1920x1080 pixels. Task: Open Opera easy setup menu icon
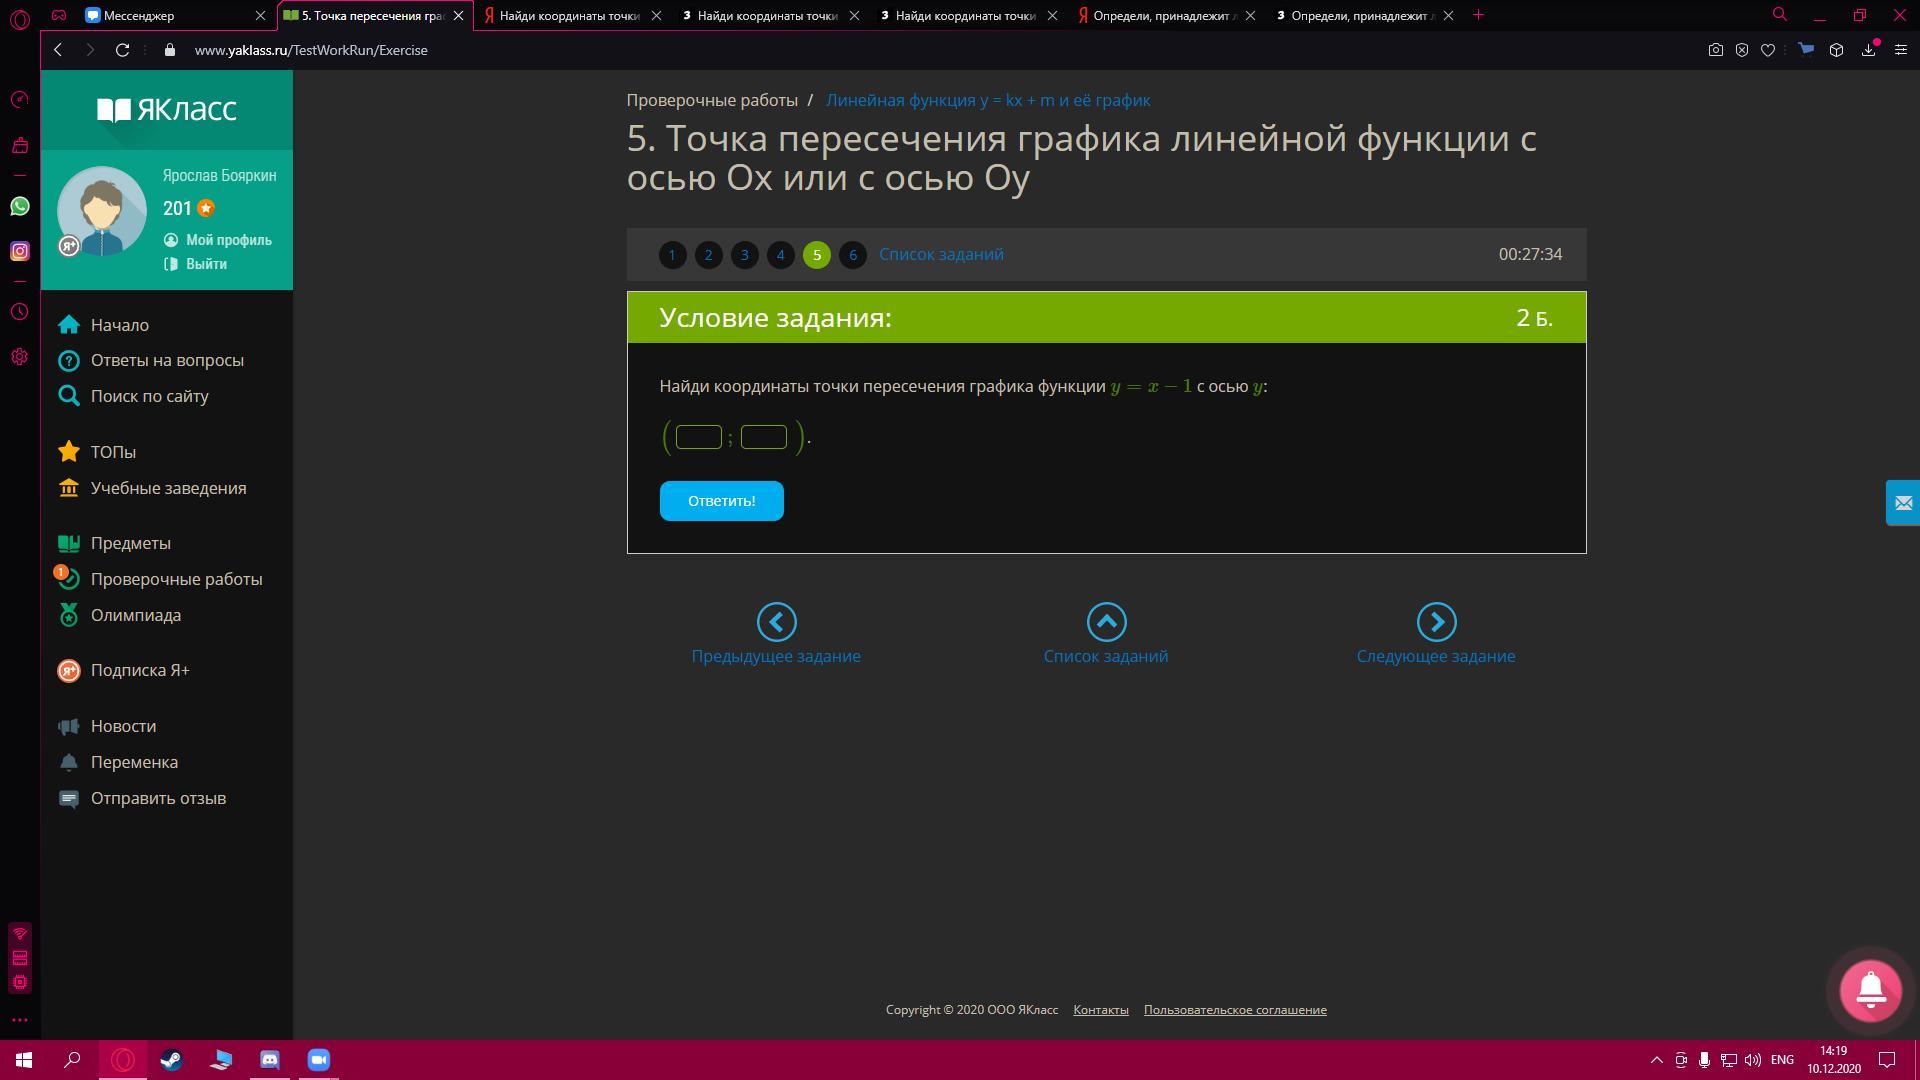pos(1901,50)
